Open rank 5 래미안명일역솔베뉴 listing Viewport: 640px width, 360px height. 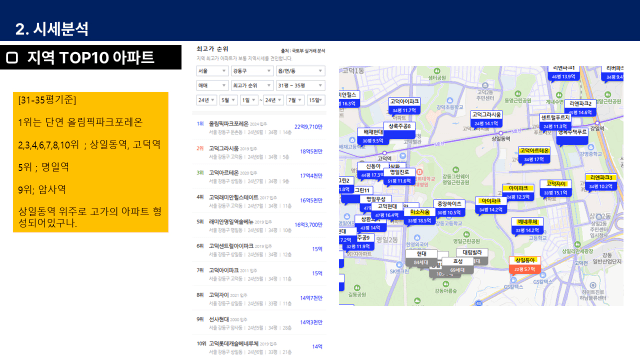tap(260, 225)
